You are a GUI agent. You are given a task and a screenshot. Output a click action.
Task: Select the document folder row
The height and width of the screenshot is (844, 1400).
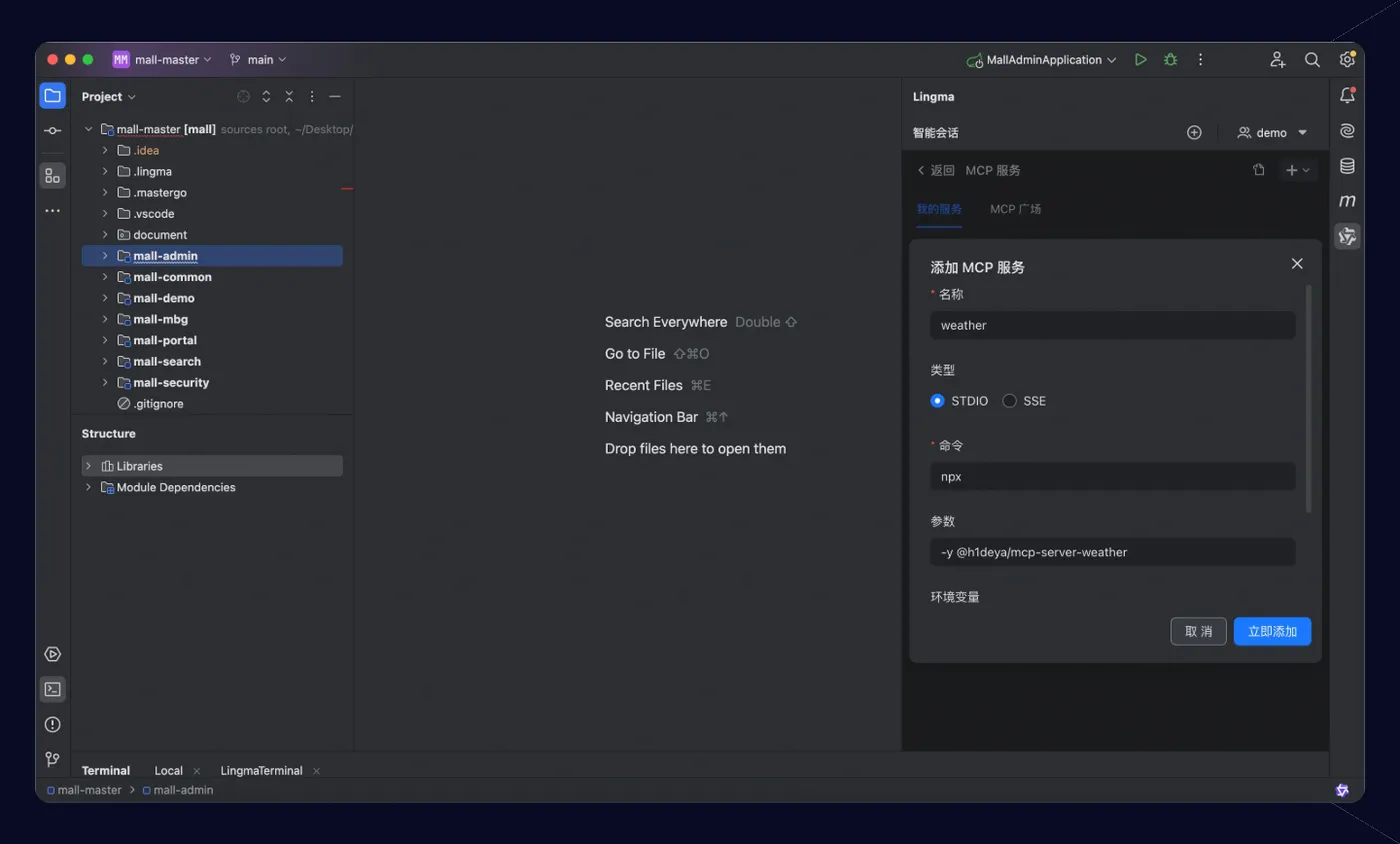pyautogui.click(x=212, y=235)
